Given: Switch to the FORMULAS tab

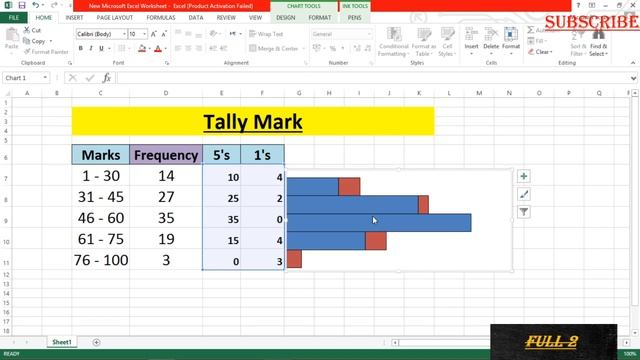Looking at the screenshot, I should point(161,18).
